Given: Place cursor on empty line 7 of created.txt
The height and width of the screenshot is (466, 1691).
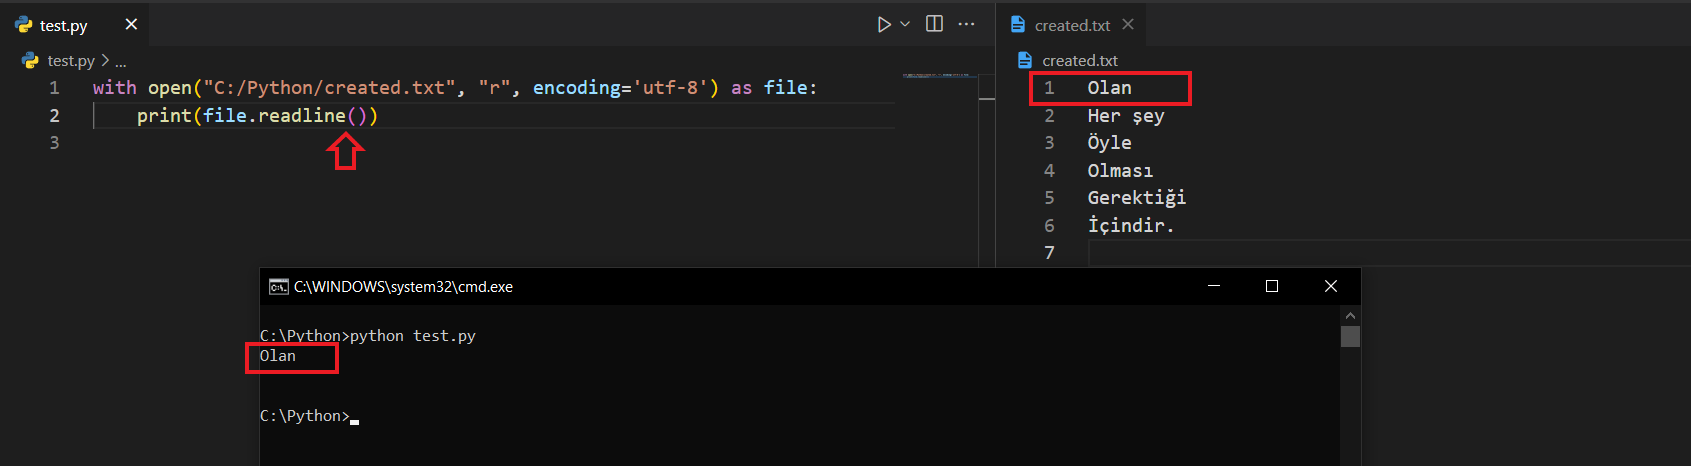Looking at the screenshot, I should (x=1300, y=253).
